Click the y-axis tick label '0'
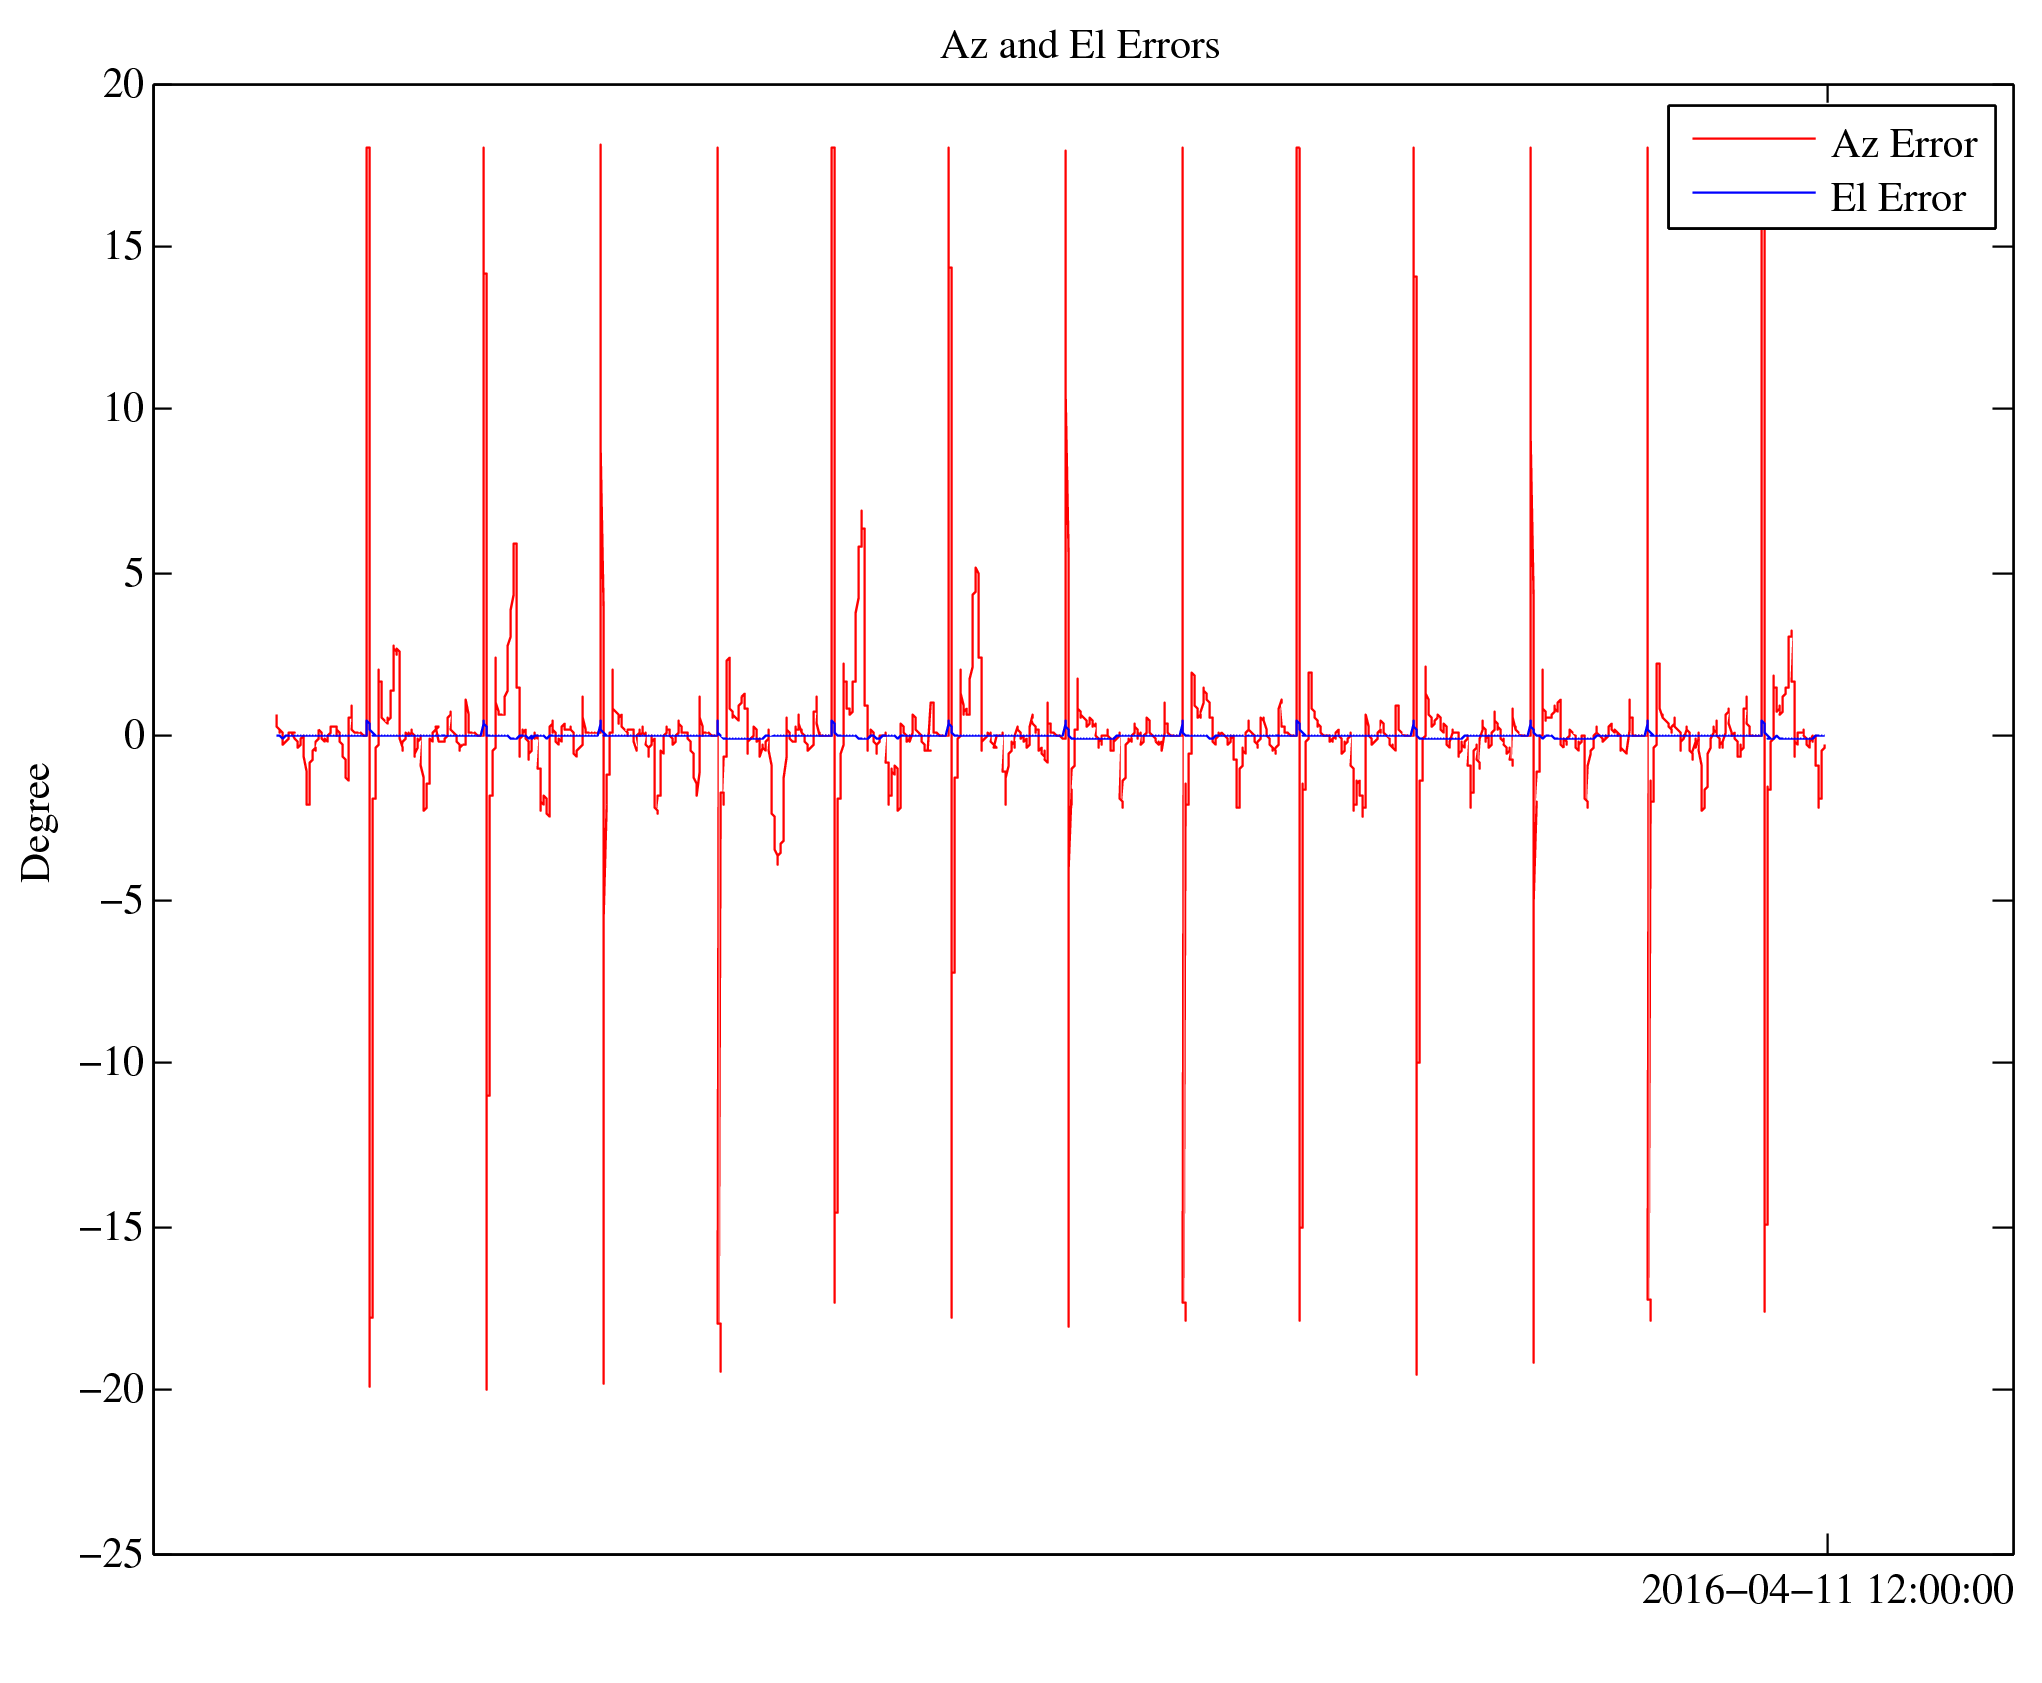 pos(134,736)
